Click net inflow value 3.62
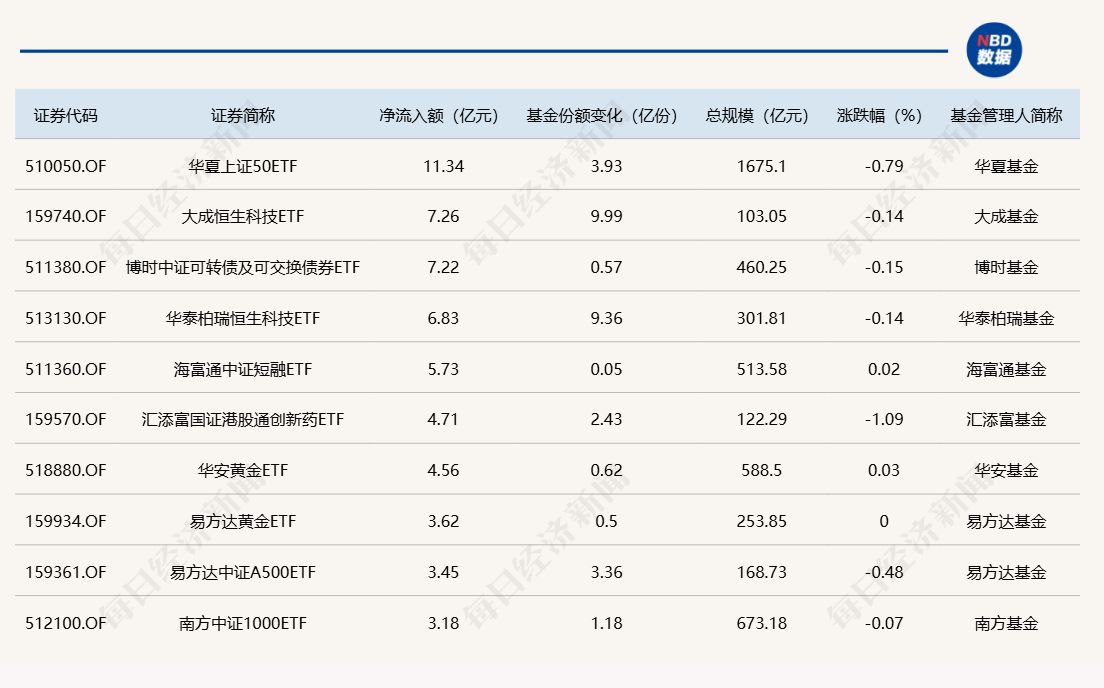This screenshot has height=688, width=1104. pos(444,521)
